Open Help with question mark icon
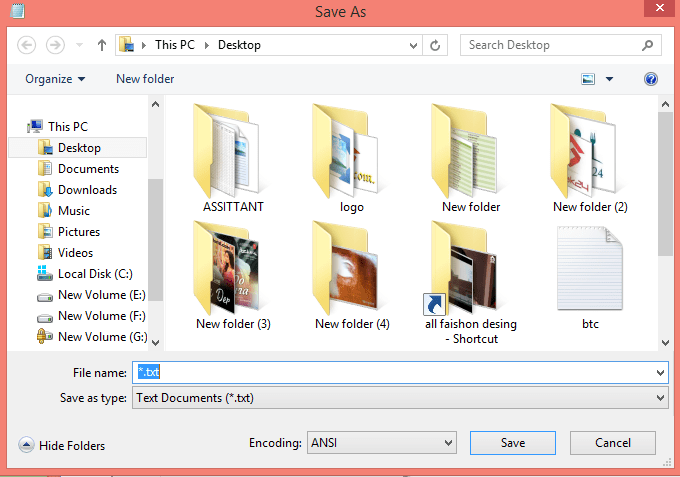Screen dimensions: 680x477 [651, 79]
